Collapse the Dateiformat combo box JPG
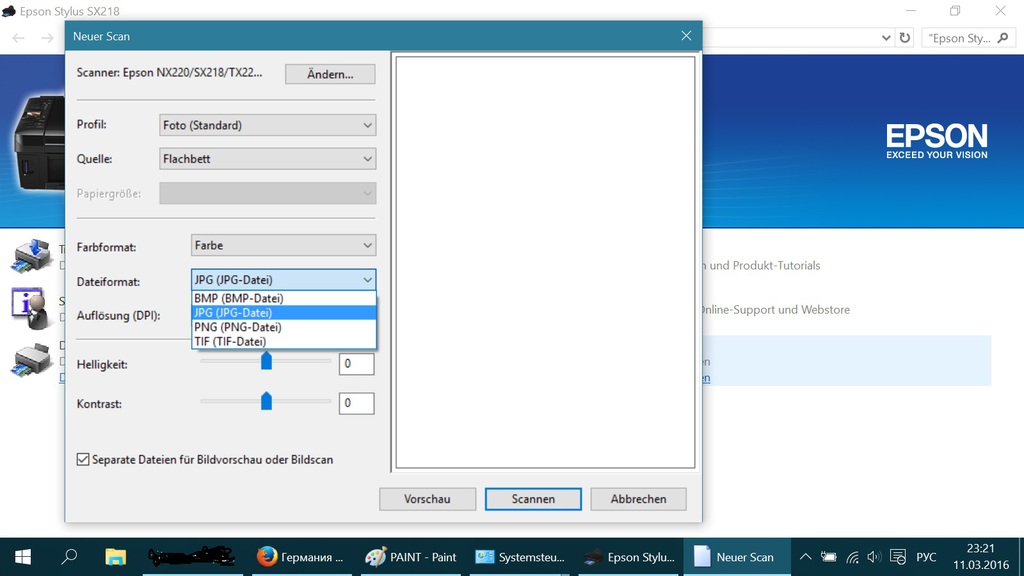The height and width of the screenshot is (576, 1024). (x=283, y=280)
